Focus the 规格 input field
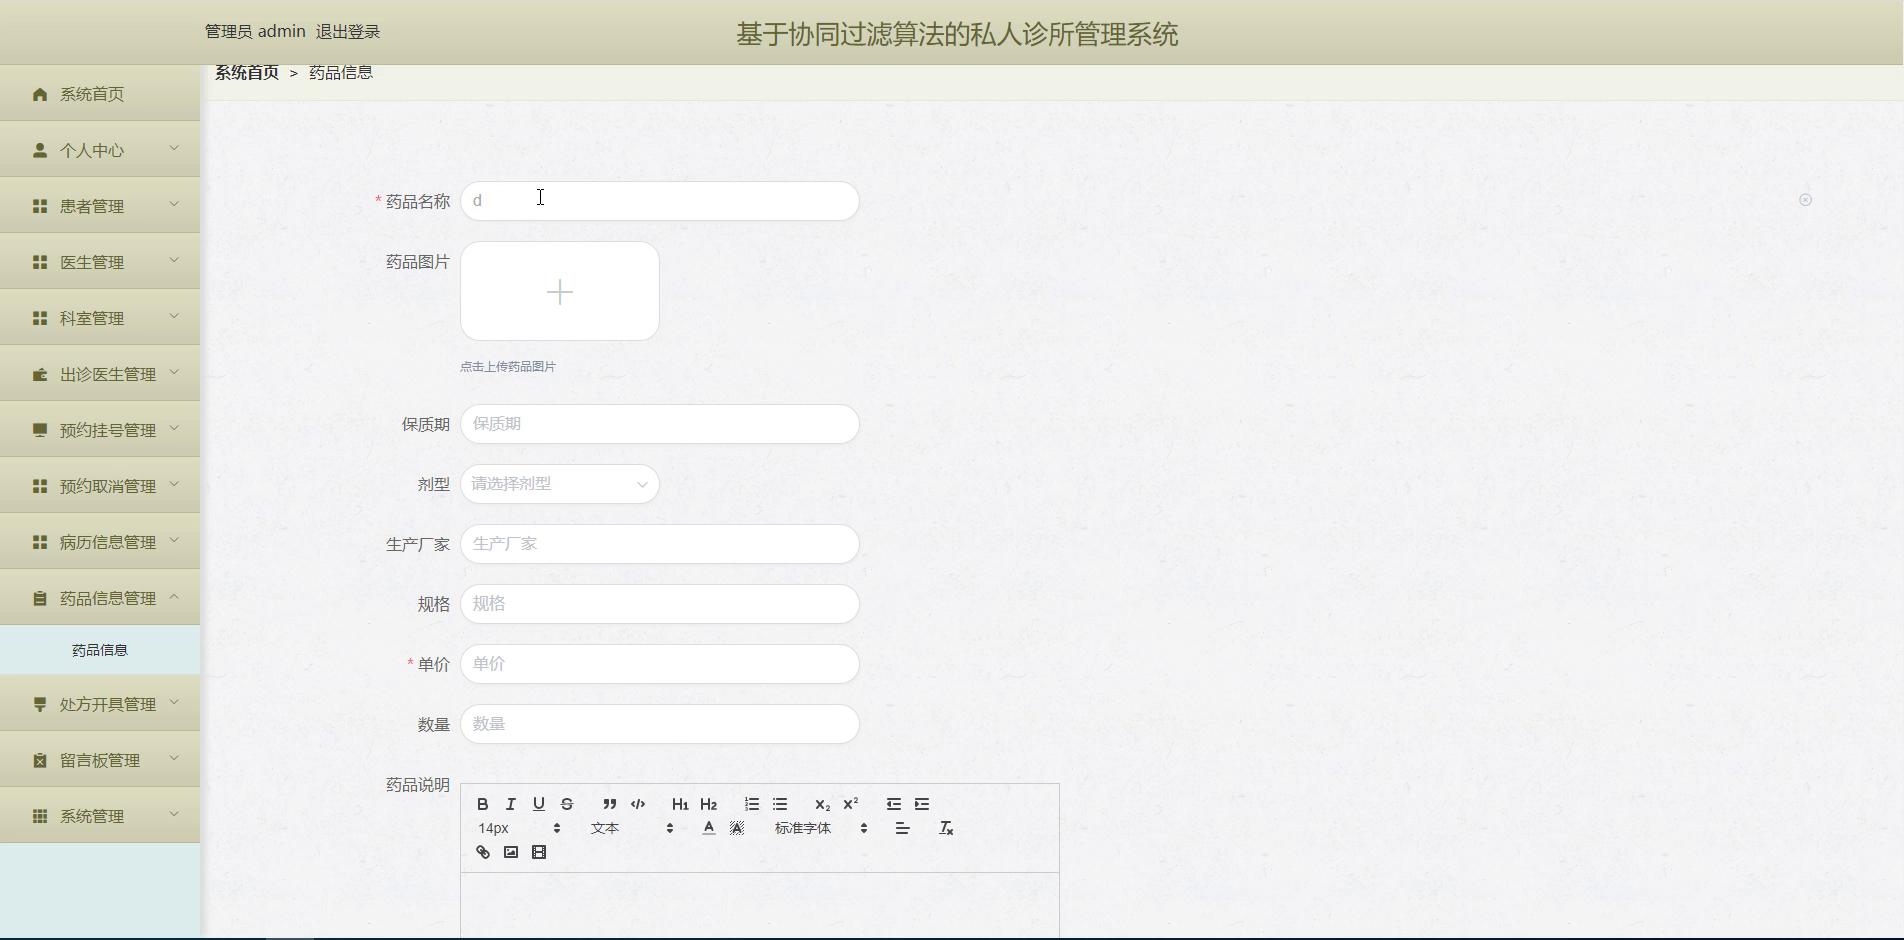 point(660,604)
